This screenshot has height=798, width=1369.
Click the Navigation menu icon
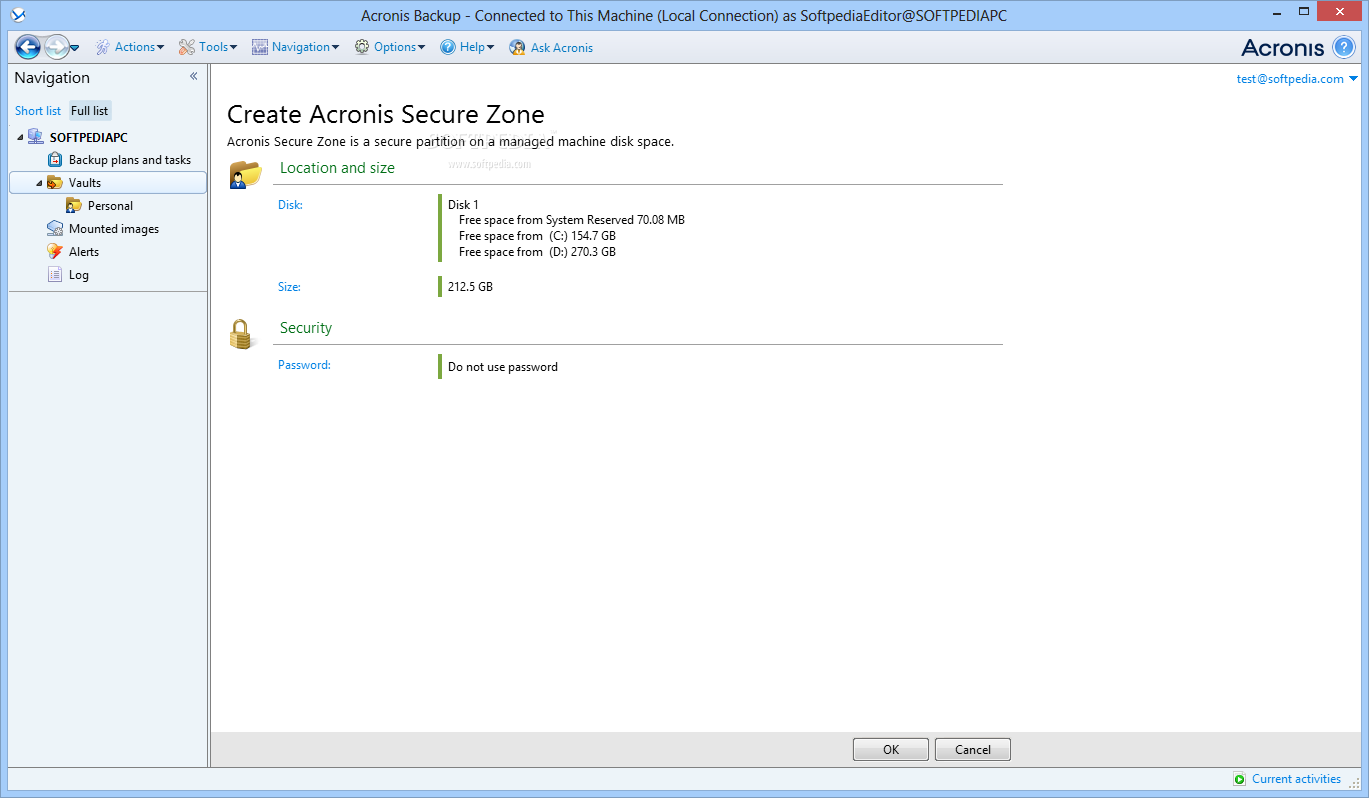click(x=260, y=47)
